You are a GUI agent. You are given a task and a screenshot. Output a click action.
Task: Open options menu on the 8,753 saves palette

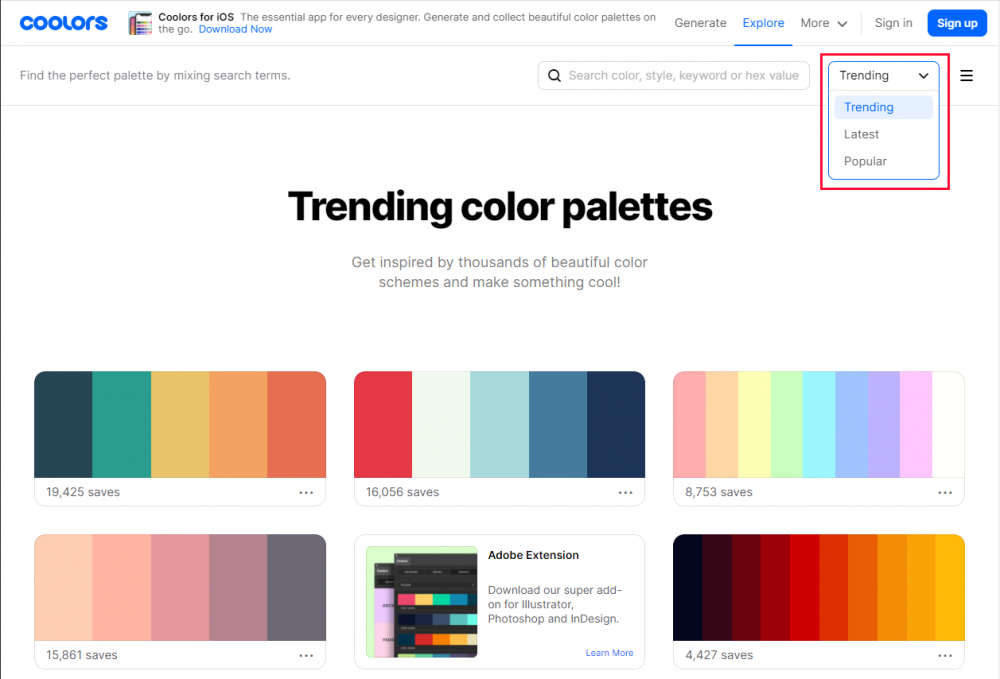click(945, 492)
